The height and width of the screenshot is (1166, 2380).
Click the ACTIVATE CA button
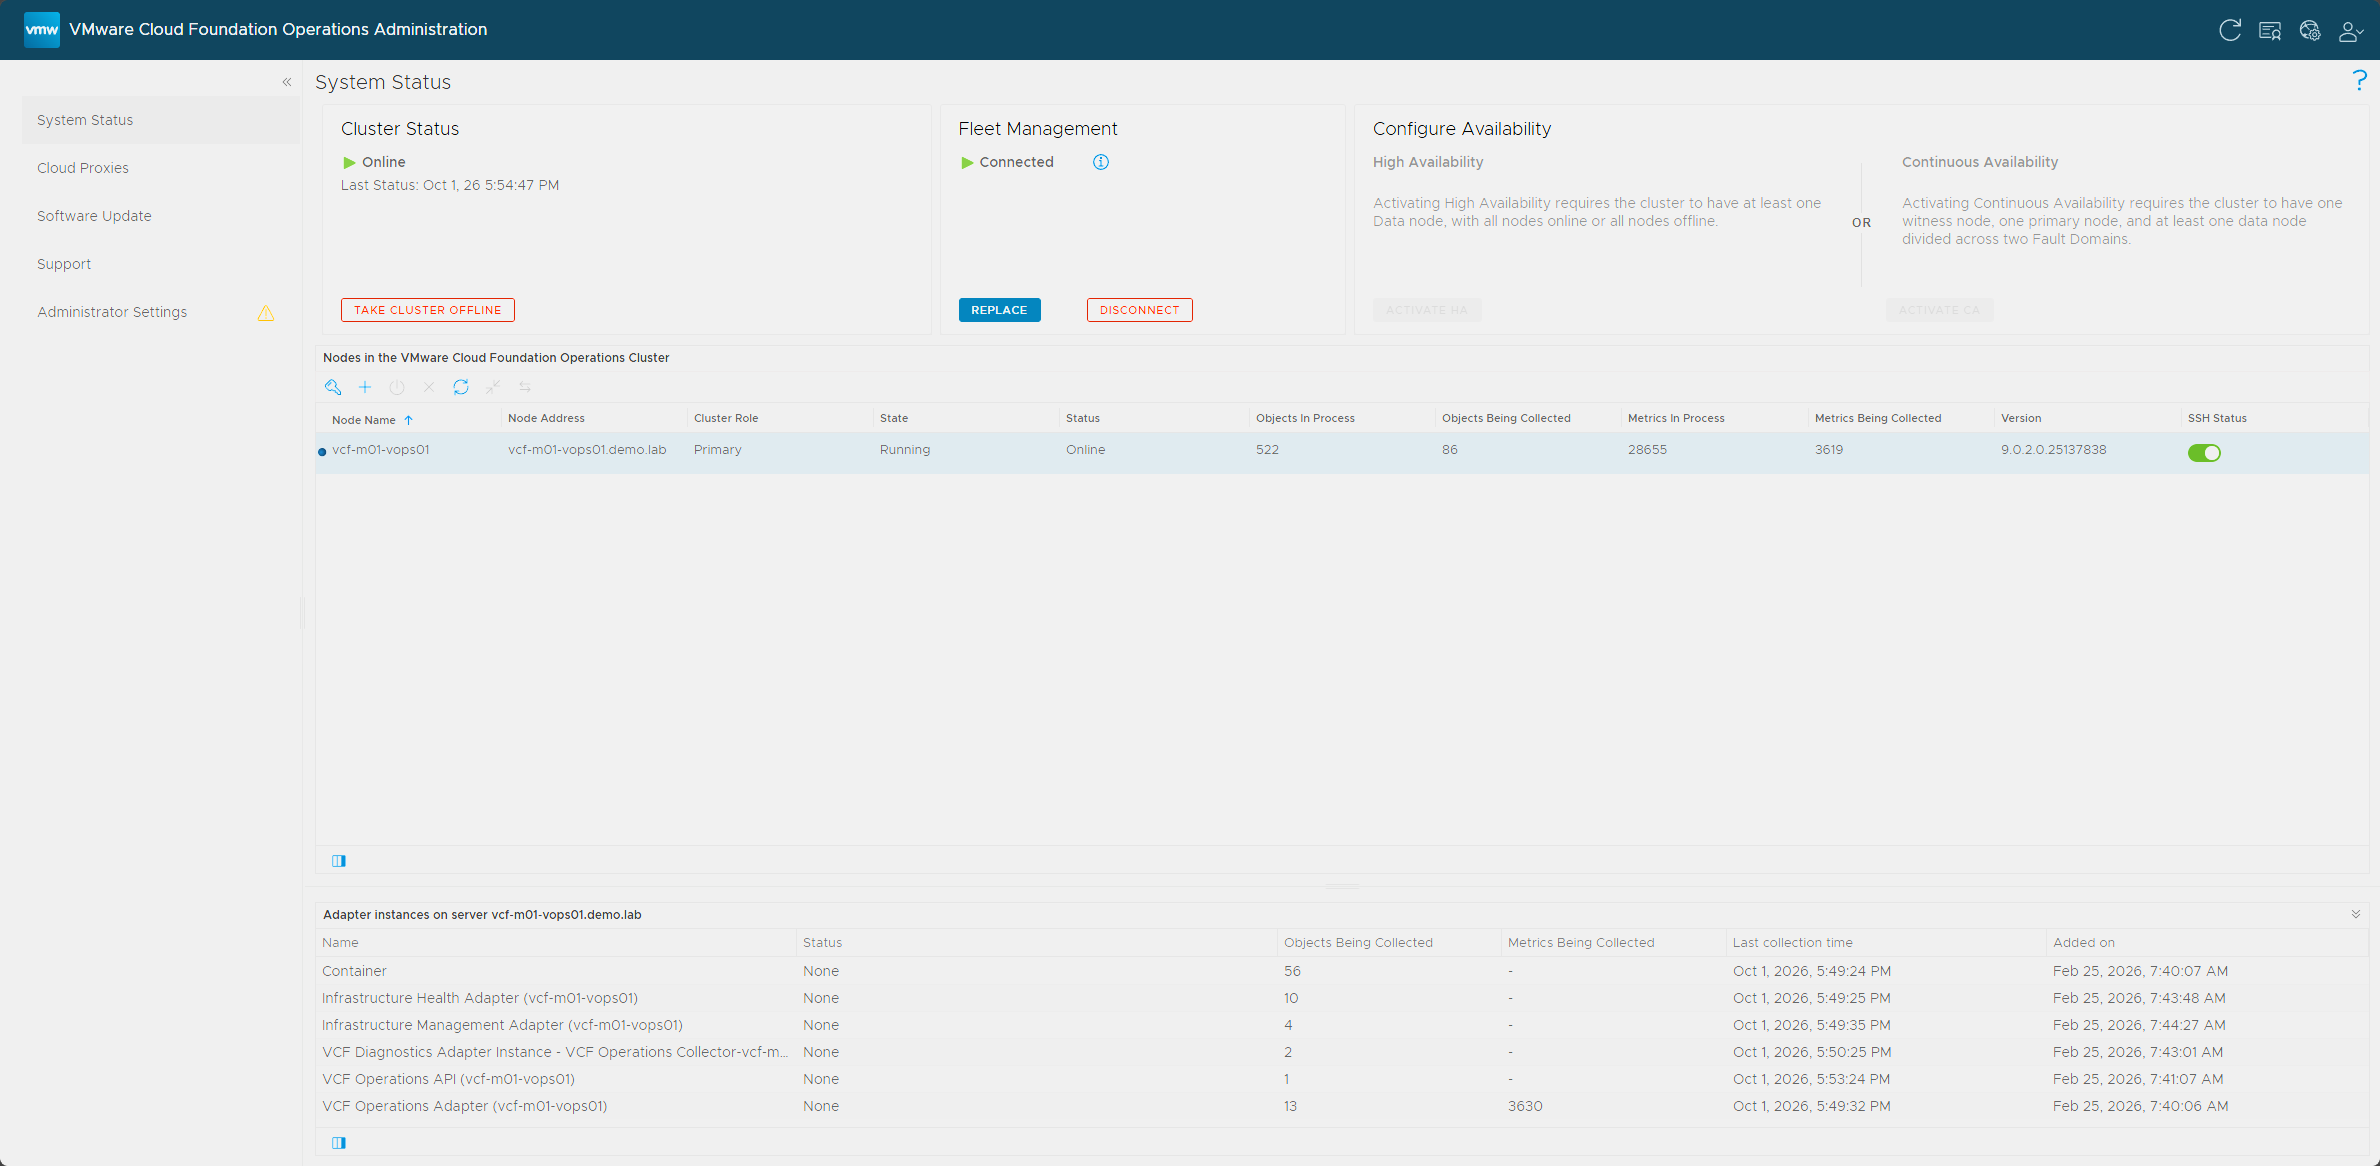(x=1940, y=310)
